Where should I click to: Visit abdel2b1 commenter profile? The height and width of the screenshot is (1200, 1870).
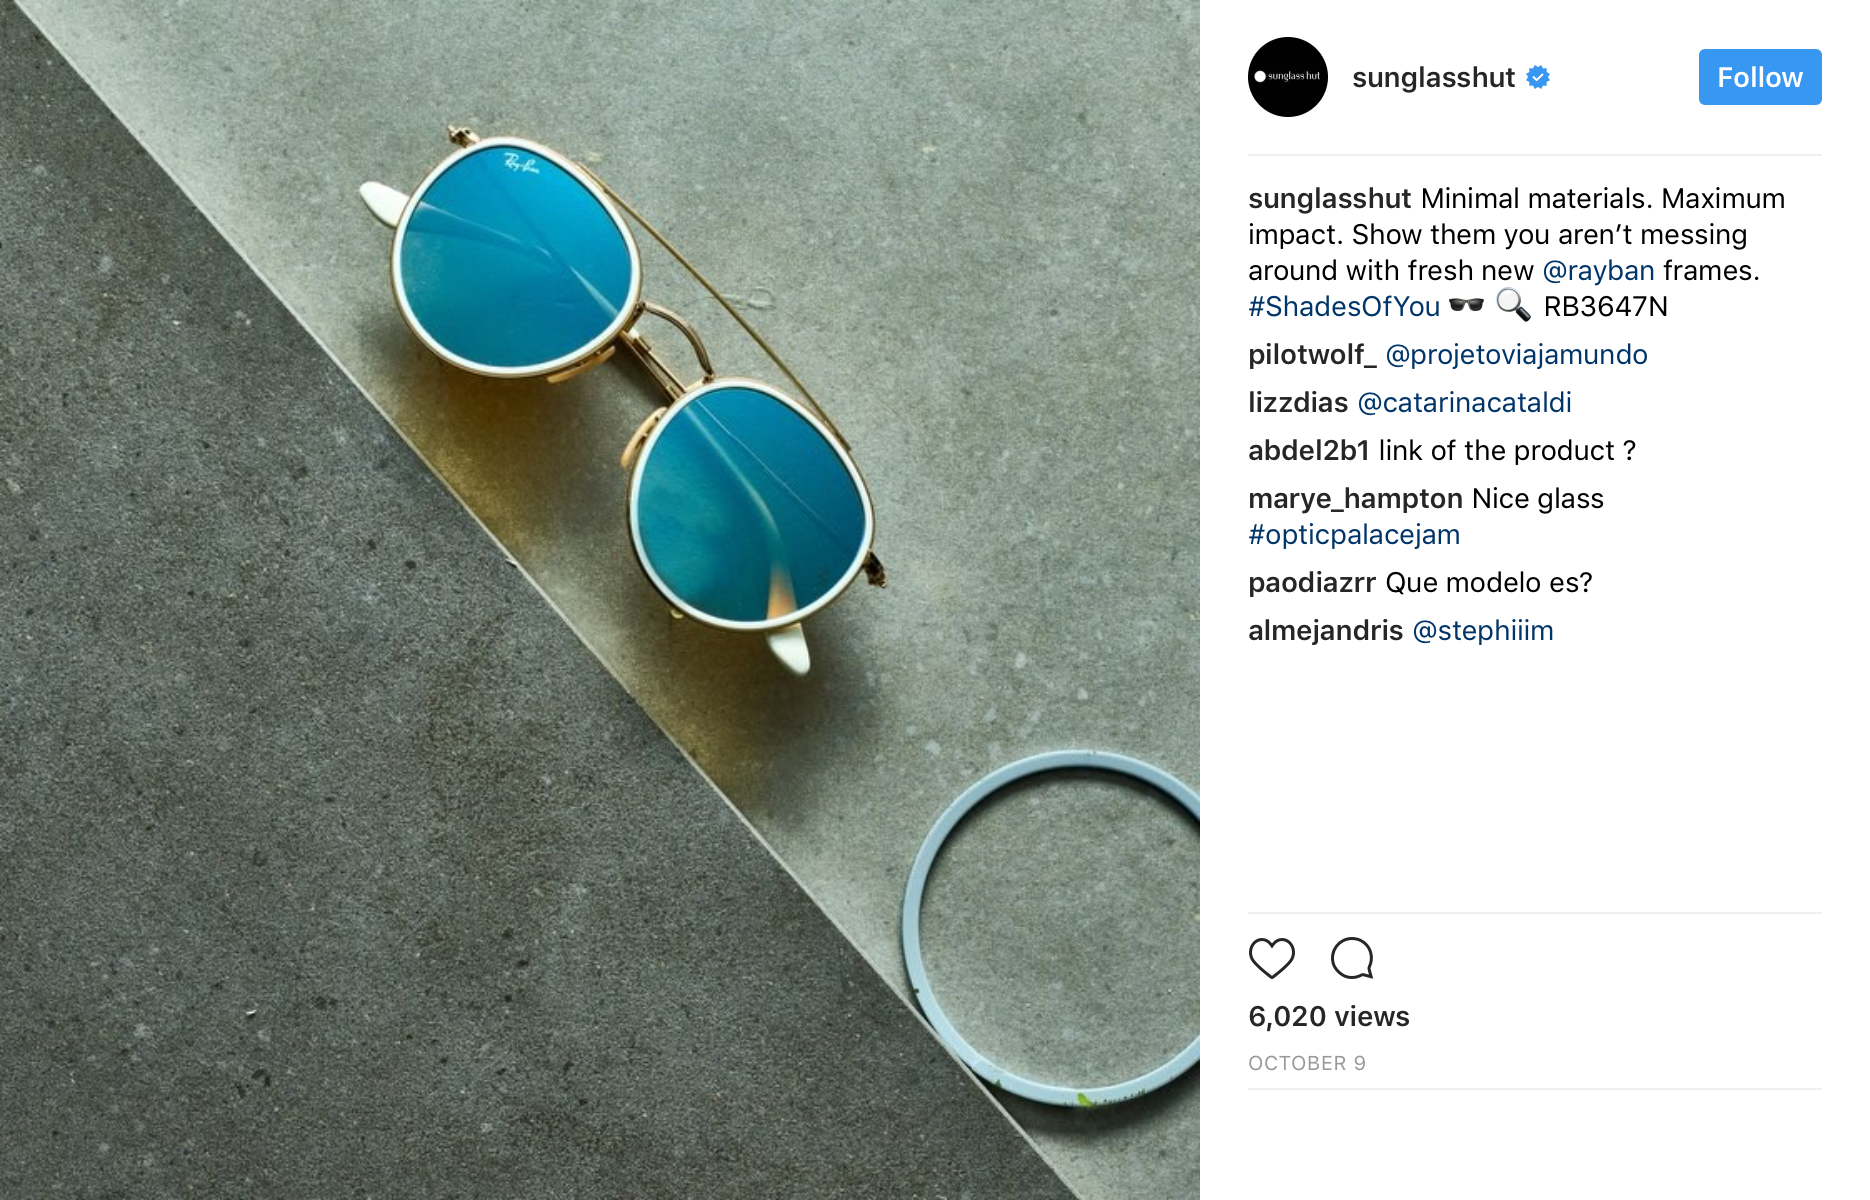click(1309, 450)
